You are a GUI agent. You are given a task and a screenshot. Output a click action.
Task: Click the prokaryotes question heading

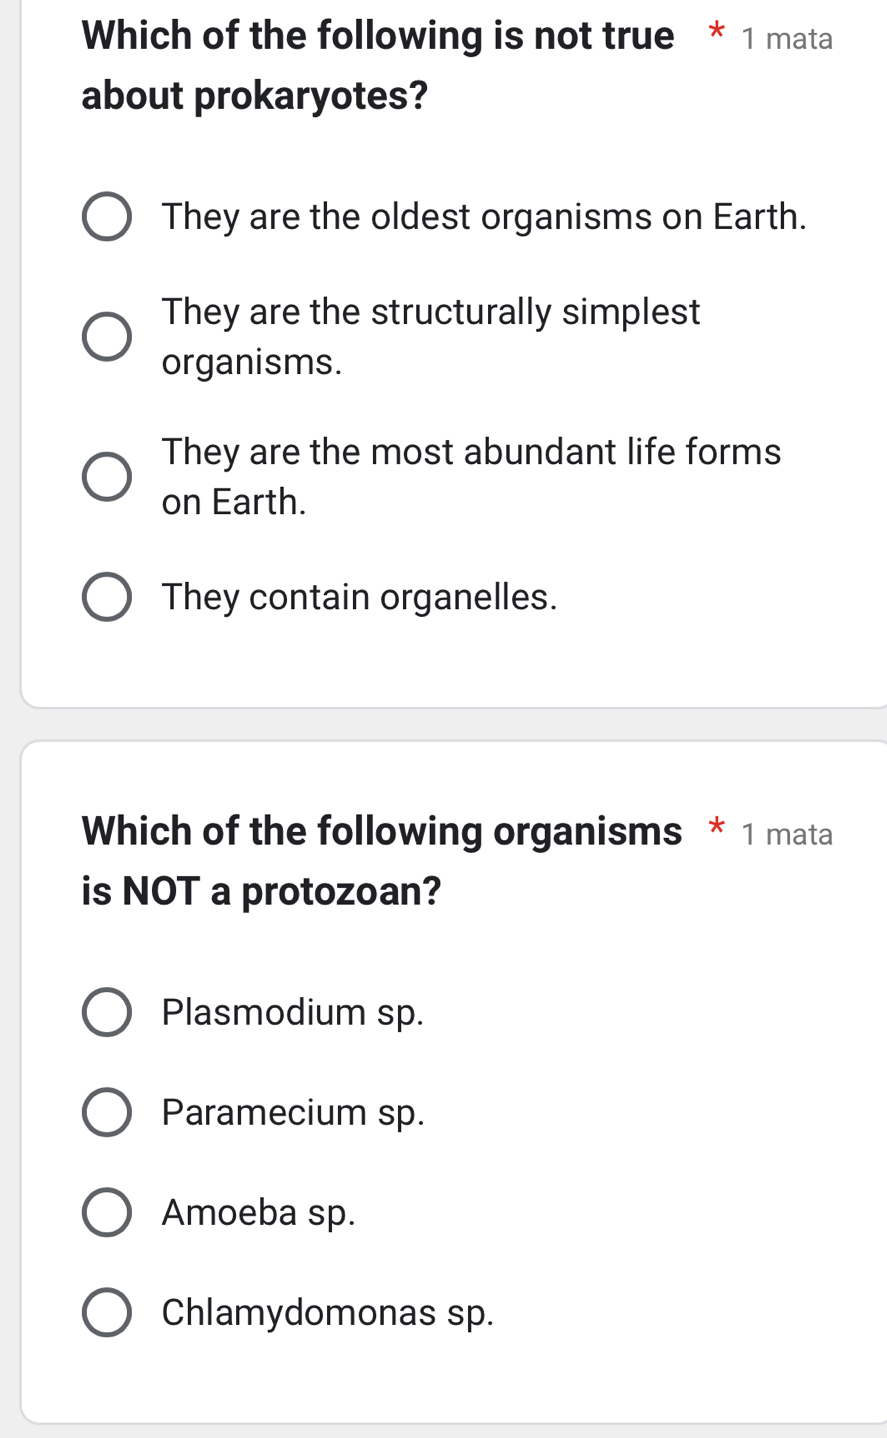(378, 66)
